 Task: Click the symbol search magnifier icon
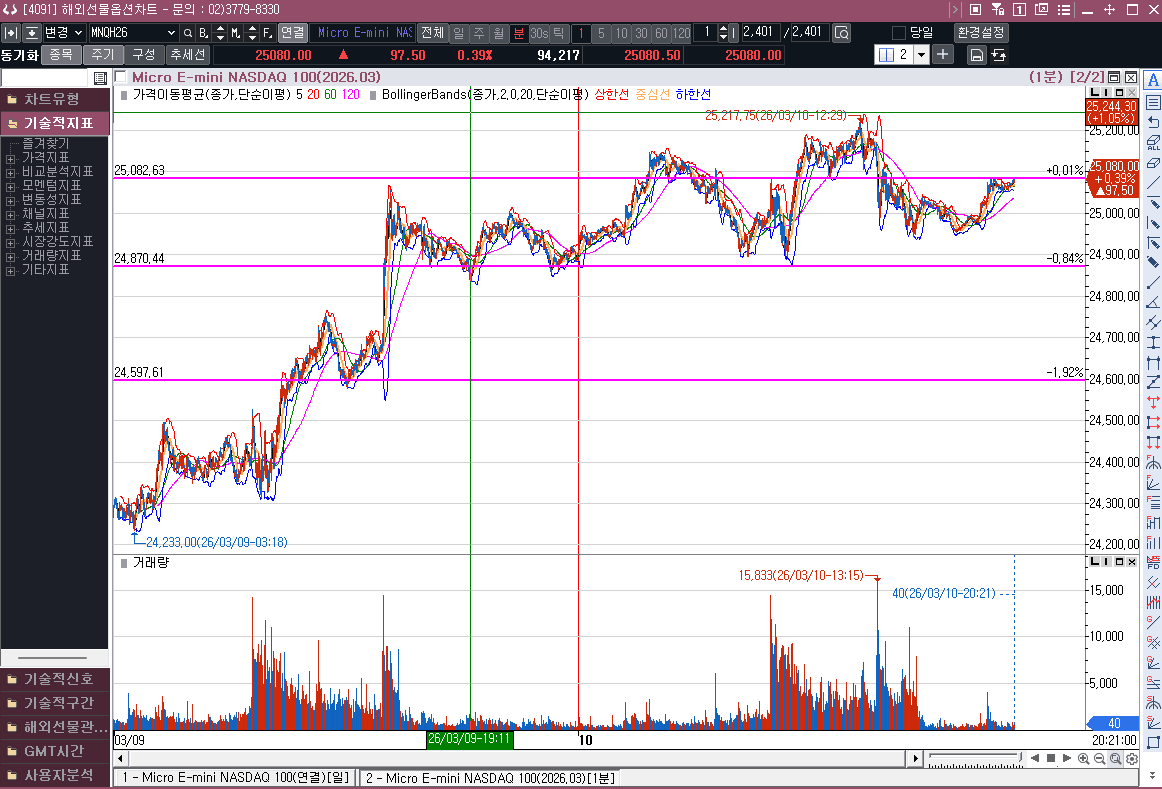pyautogui.click(x=188, y=32)
